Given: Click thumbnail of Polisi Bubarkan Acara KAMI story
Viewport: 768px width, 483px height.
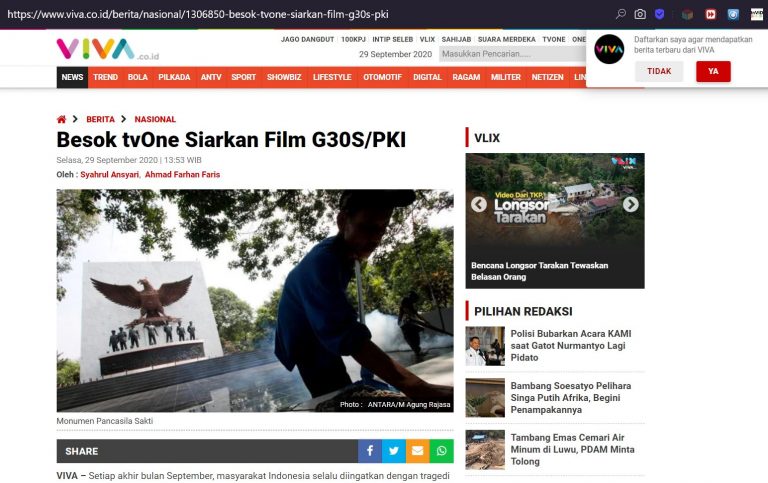Looking at the screenshot, I should [x=485, y=346].
